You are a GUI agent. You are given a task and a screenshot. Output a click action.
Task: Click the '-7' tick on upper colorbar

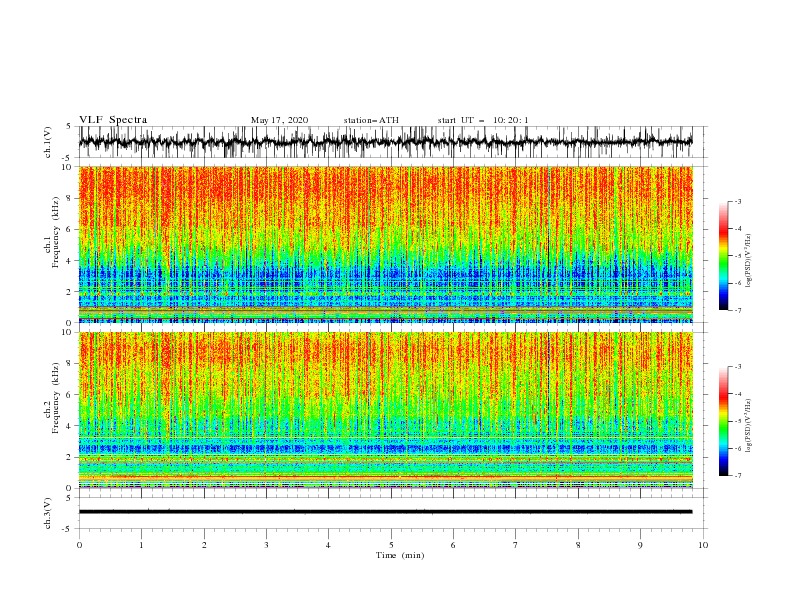tap(737, 310)
